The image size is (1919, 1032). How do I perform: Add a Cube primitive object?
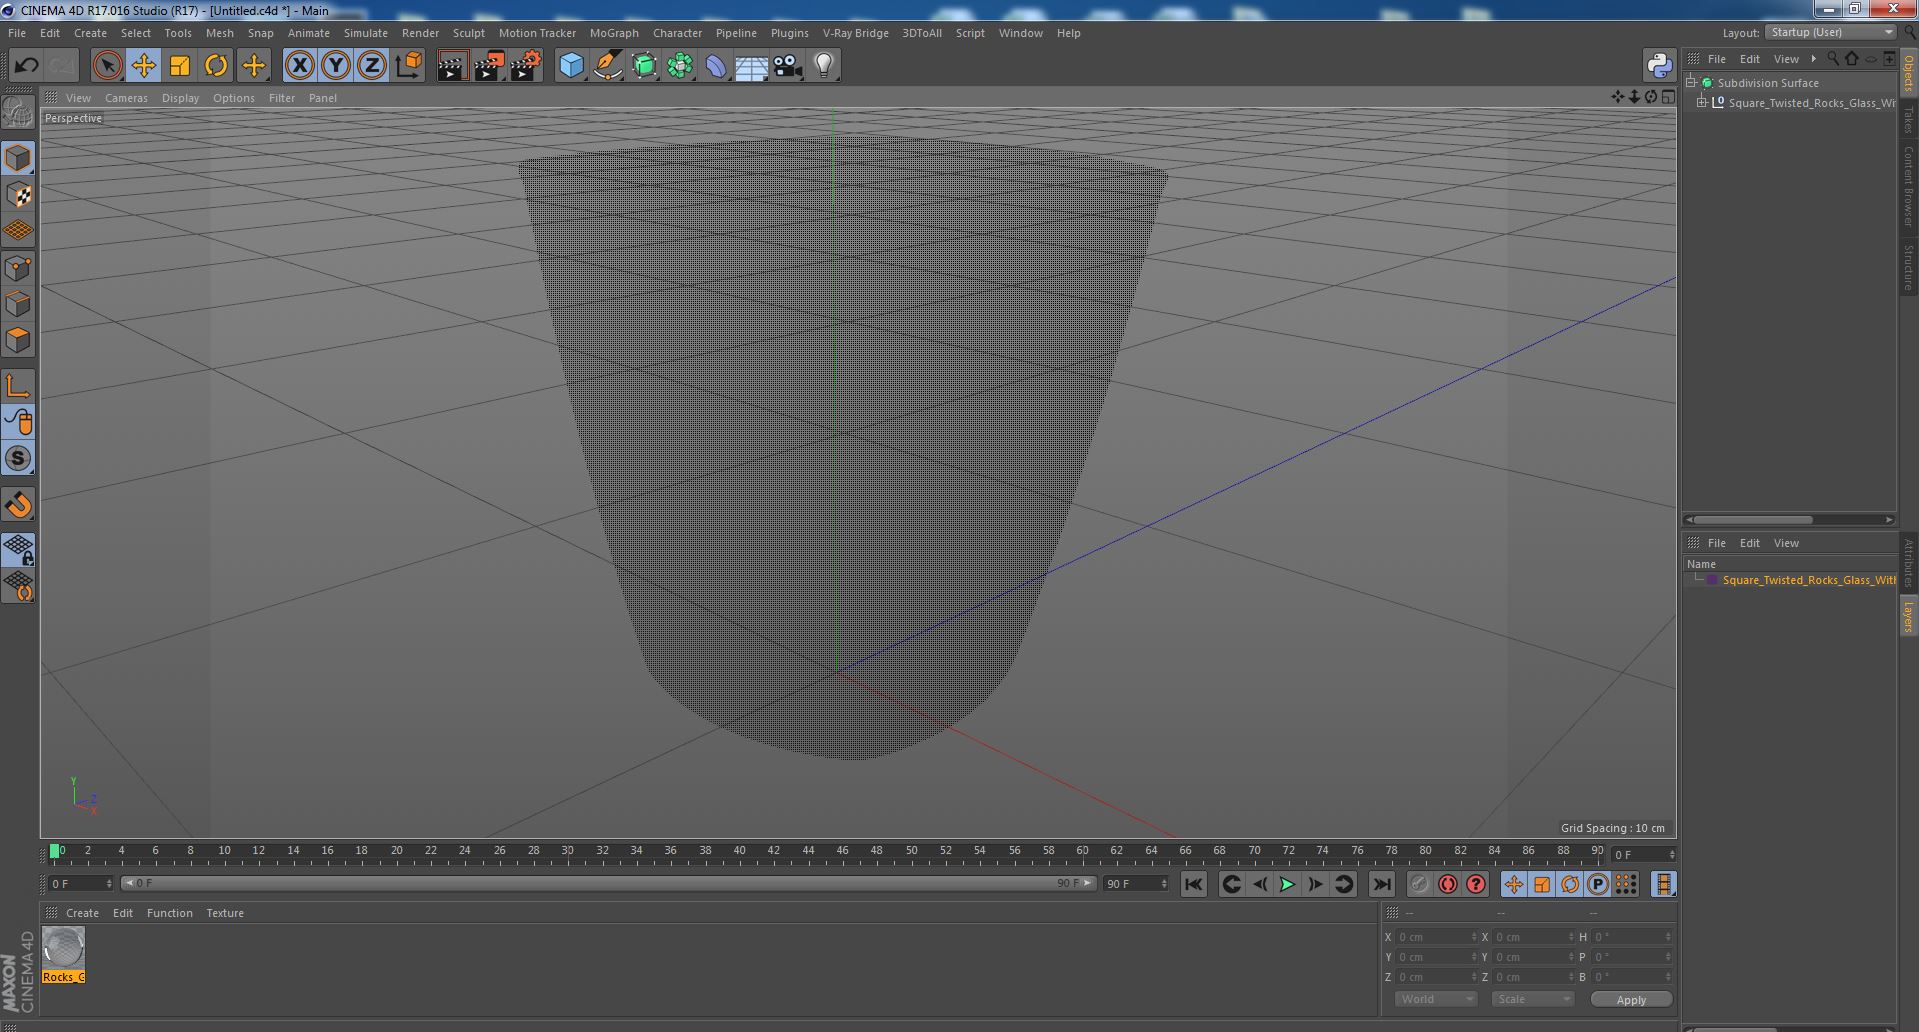click(571, 66)
